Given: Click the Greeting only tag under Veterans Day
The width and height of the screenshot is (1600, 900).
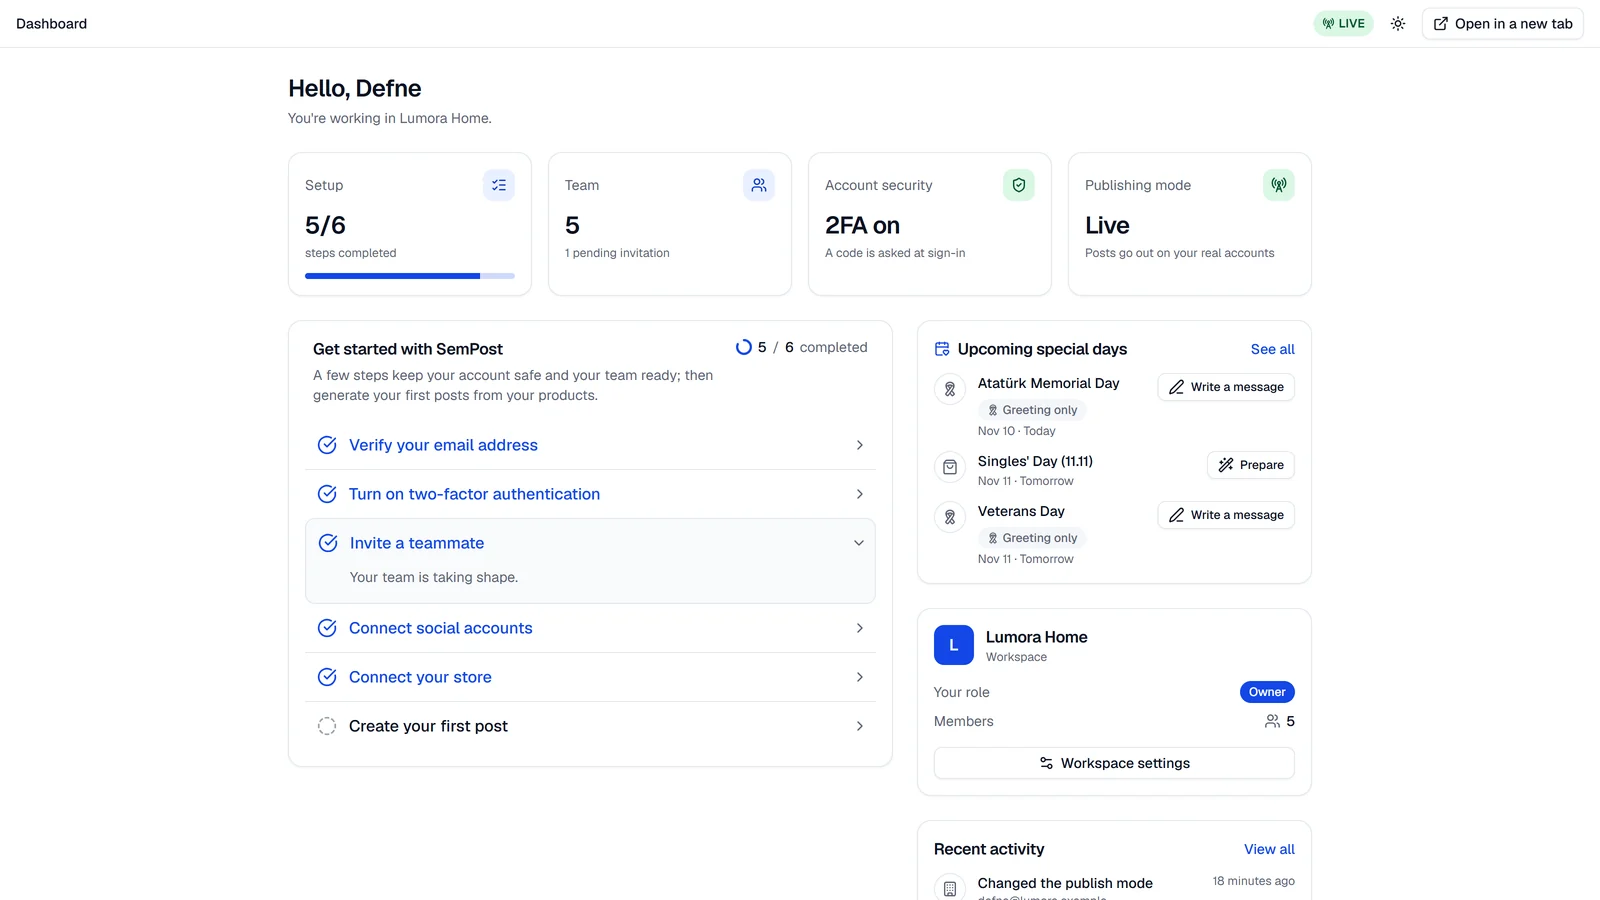Looking at the screenshot, I should point(1032,538).
